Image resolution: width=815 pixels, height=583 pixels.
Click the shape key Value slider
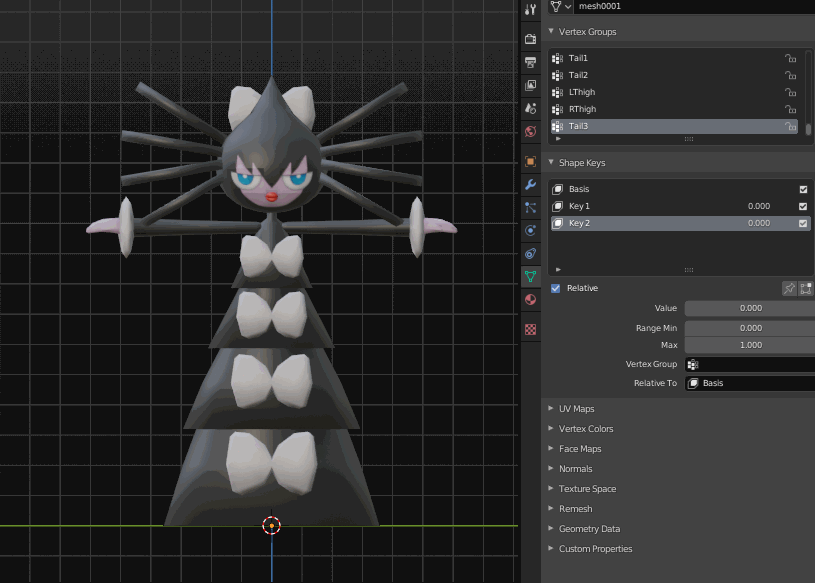point(750,308)
